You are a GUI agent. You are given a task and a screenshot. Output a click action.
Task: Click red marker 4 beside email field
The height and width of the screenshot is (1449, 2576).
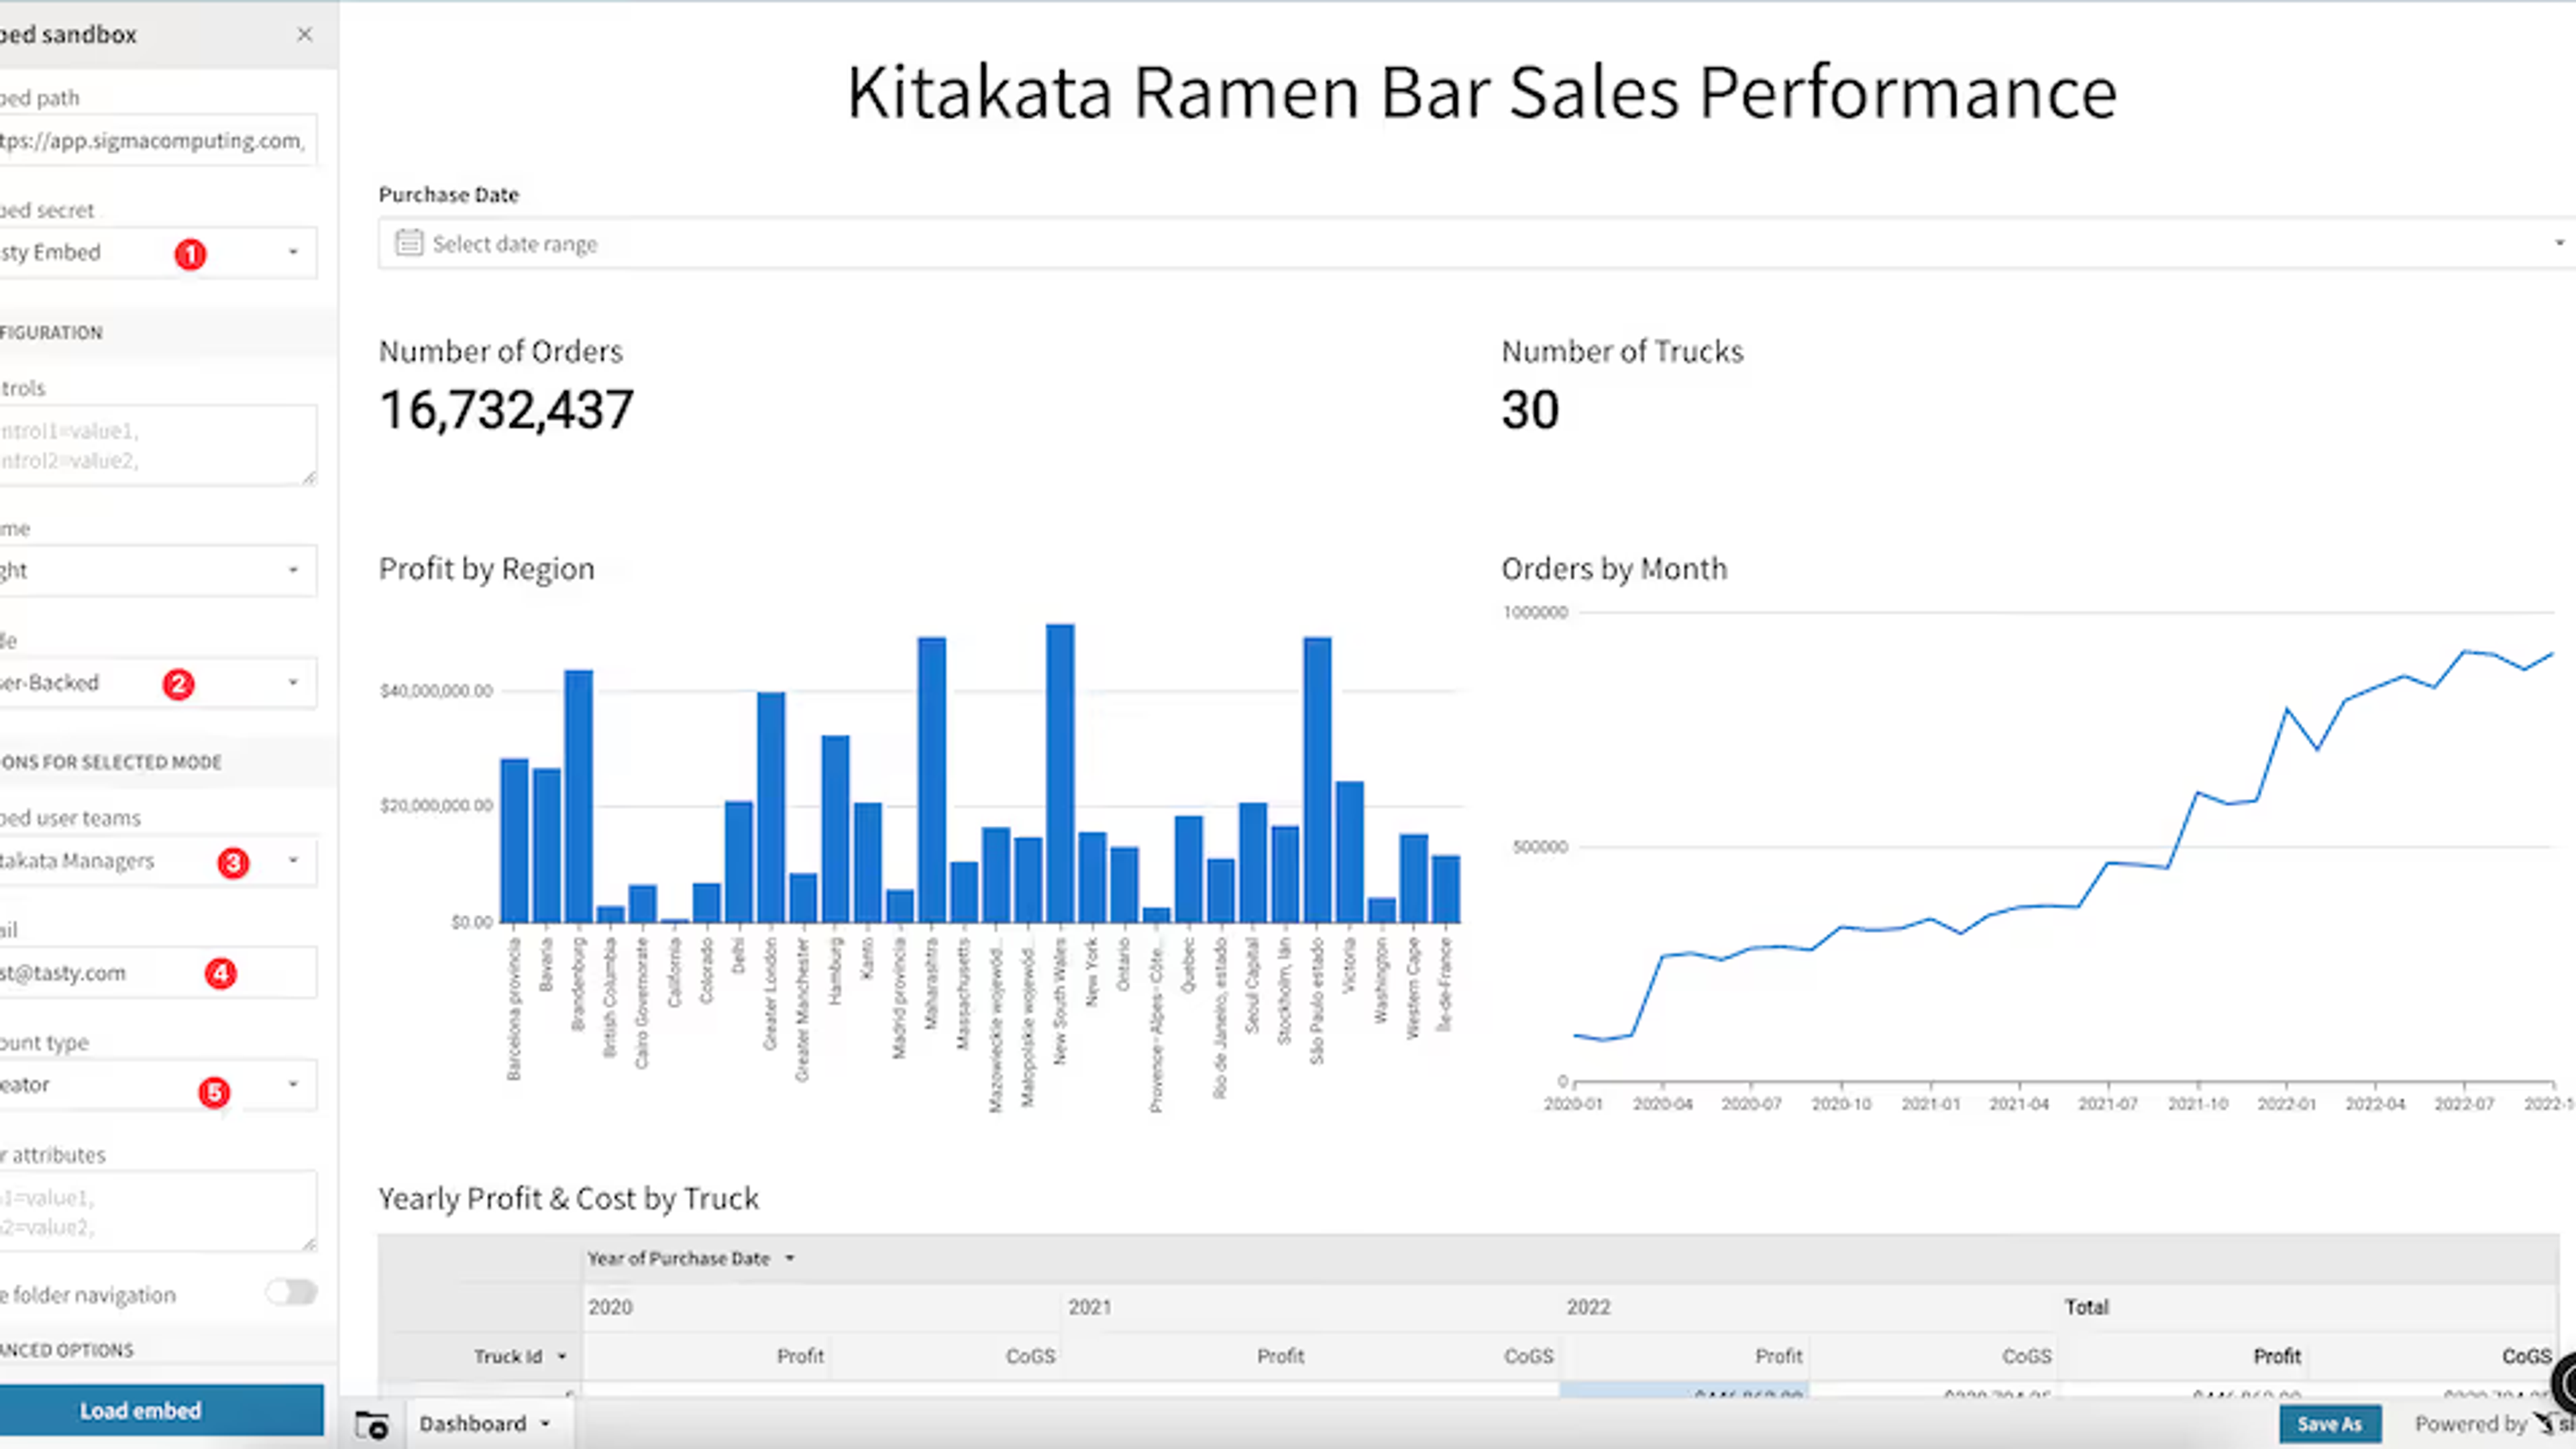pos(220,973)
